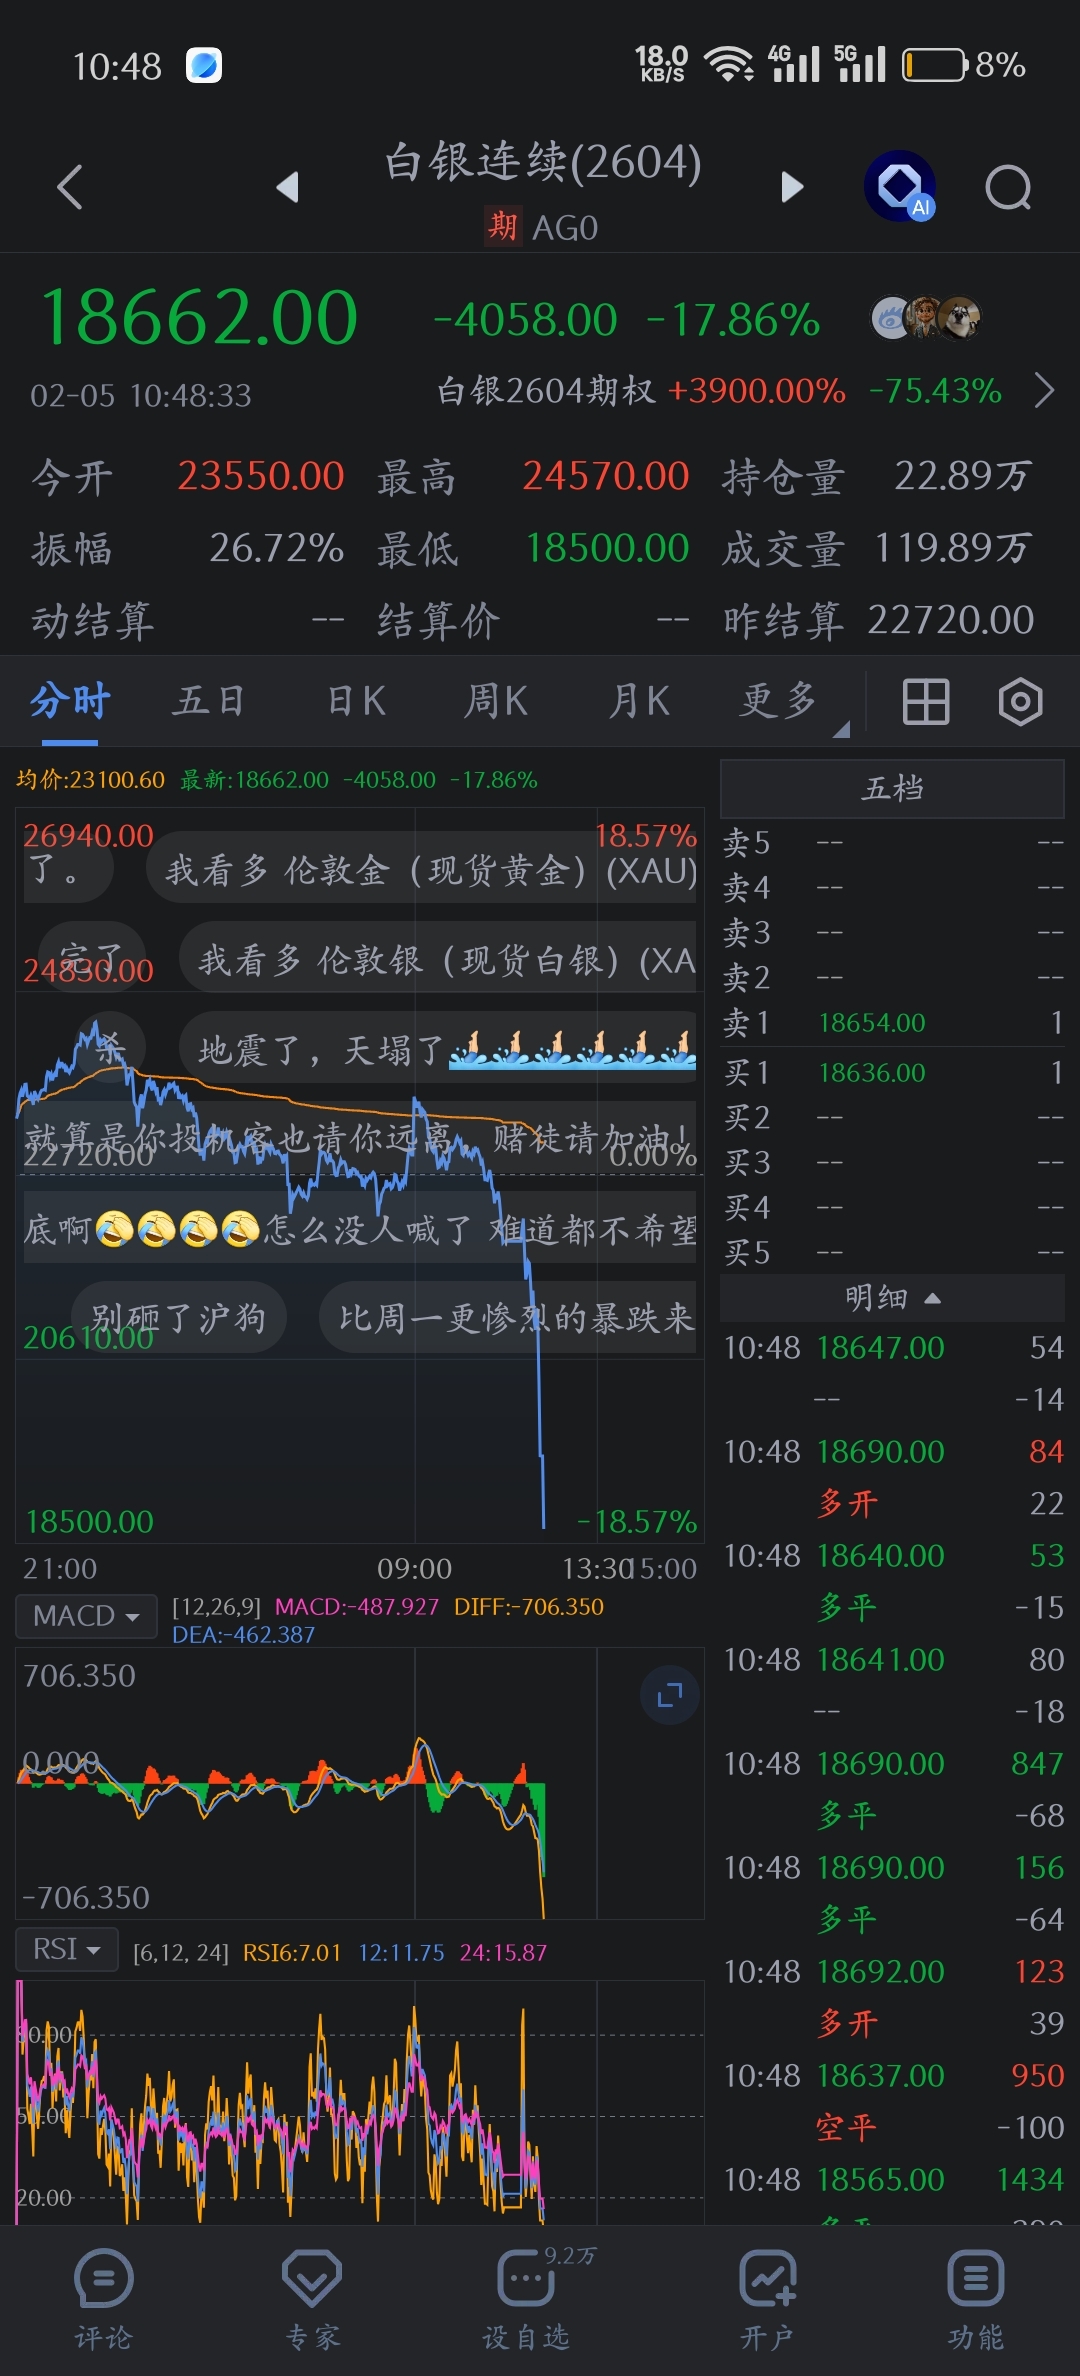
Task: Switch to the previous contract arrow
Action: point(288,187)
